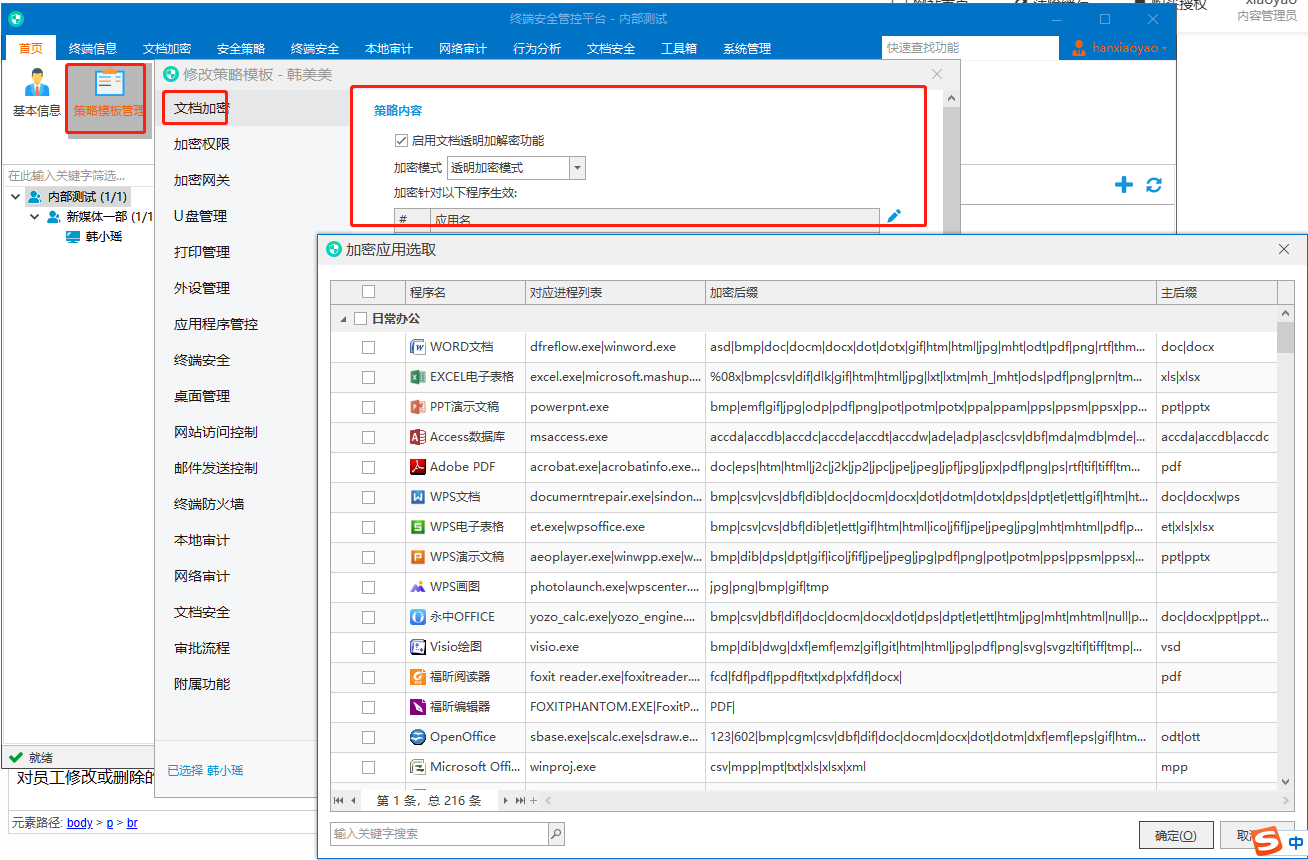Click the 输入关键字搜索 input field
Image resolution: width=1308 pixels, height=860 pixels.
pyautogui.click(x=439, y=833)
